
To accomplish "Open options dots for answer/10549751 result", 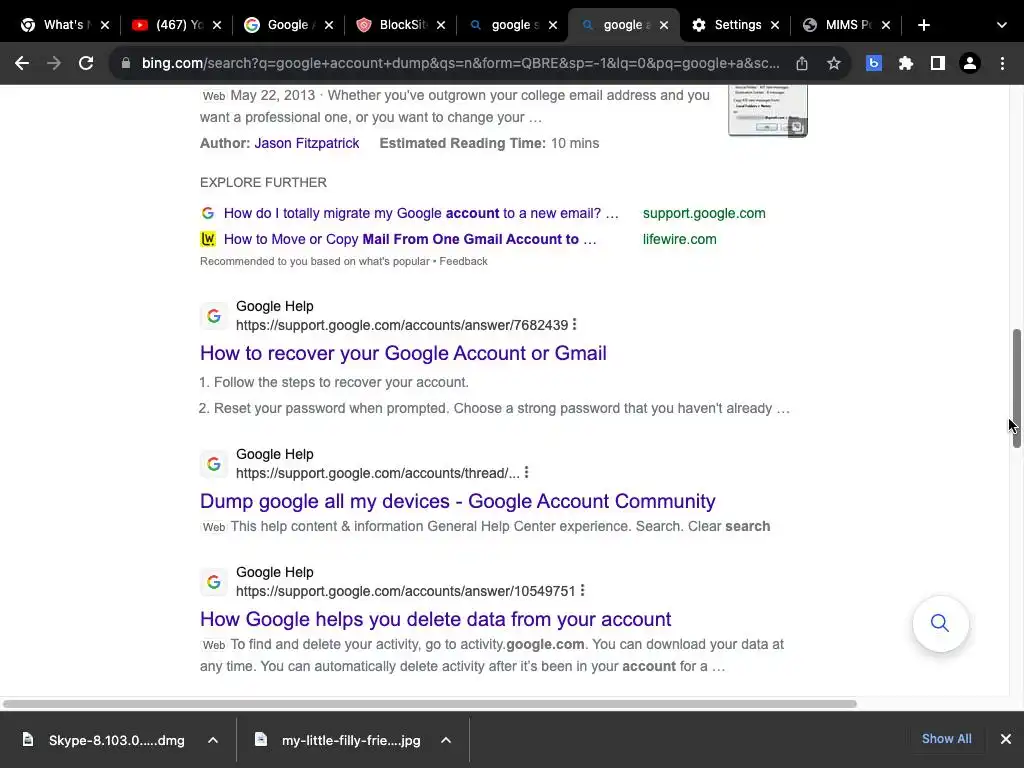I will click(582, 590).
